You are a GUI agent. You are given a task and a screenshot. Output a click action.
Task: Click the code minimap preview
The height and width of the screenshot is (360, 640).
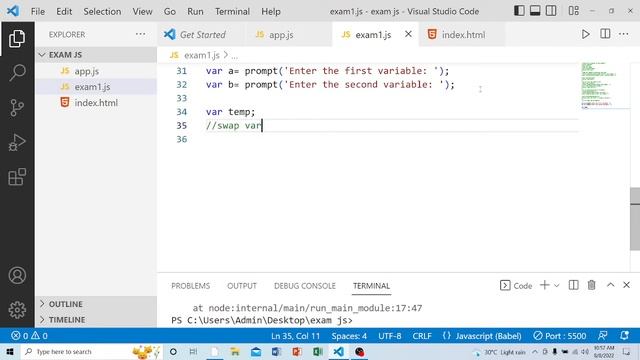tap(604, 85)
